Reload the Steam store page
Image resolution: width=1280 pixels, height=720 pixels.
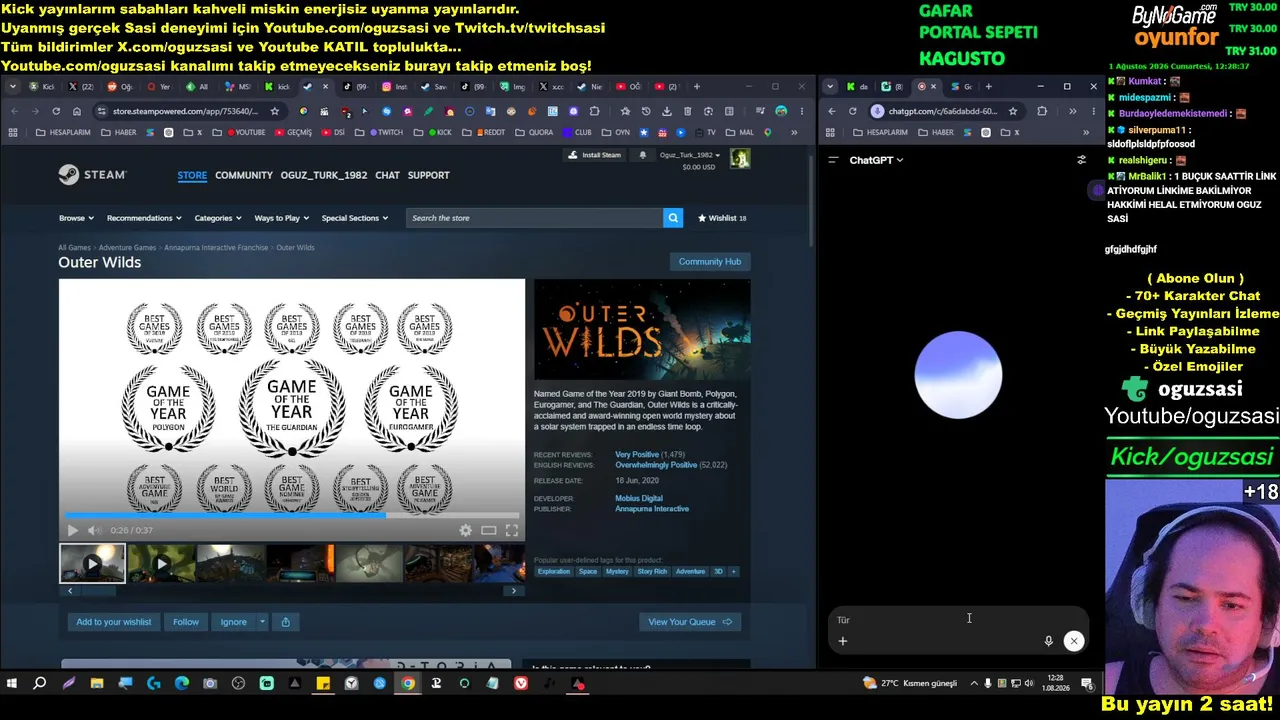click(x=56, y=111)
